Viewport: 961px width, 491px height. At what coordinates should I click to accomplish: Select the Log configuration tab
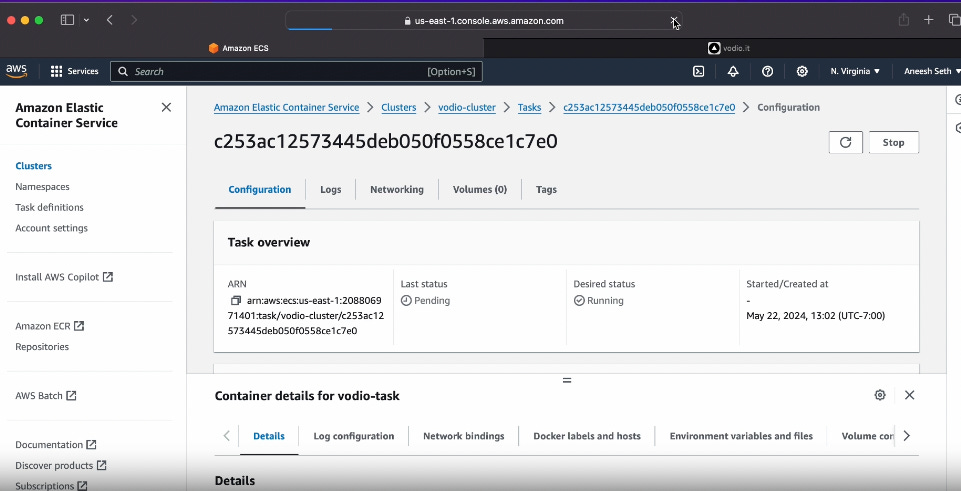point(354,436)
